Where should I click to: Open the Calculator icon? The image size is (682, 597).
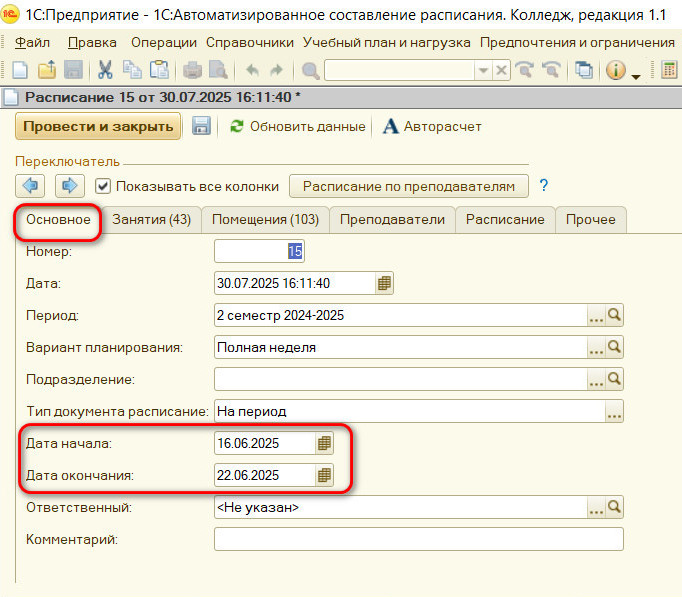point(669,70)
